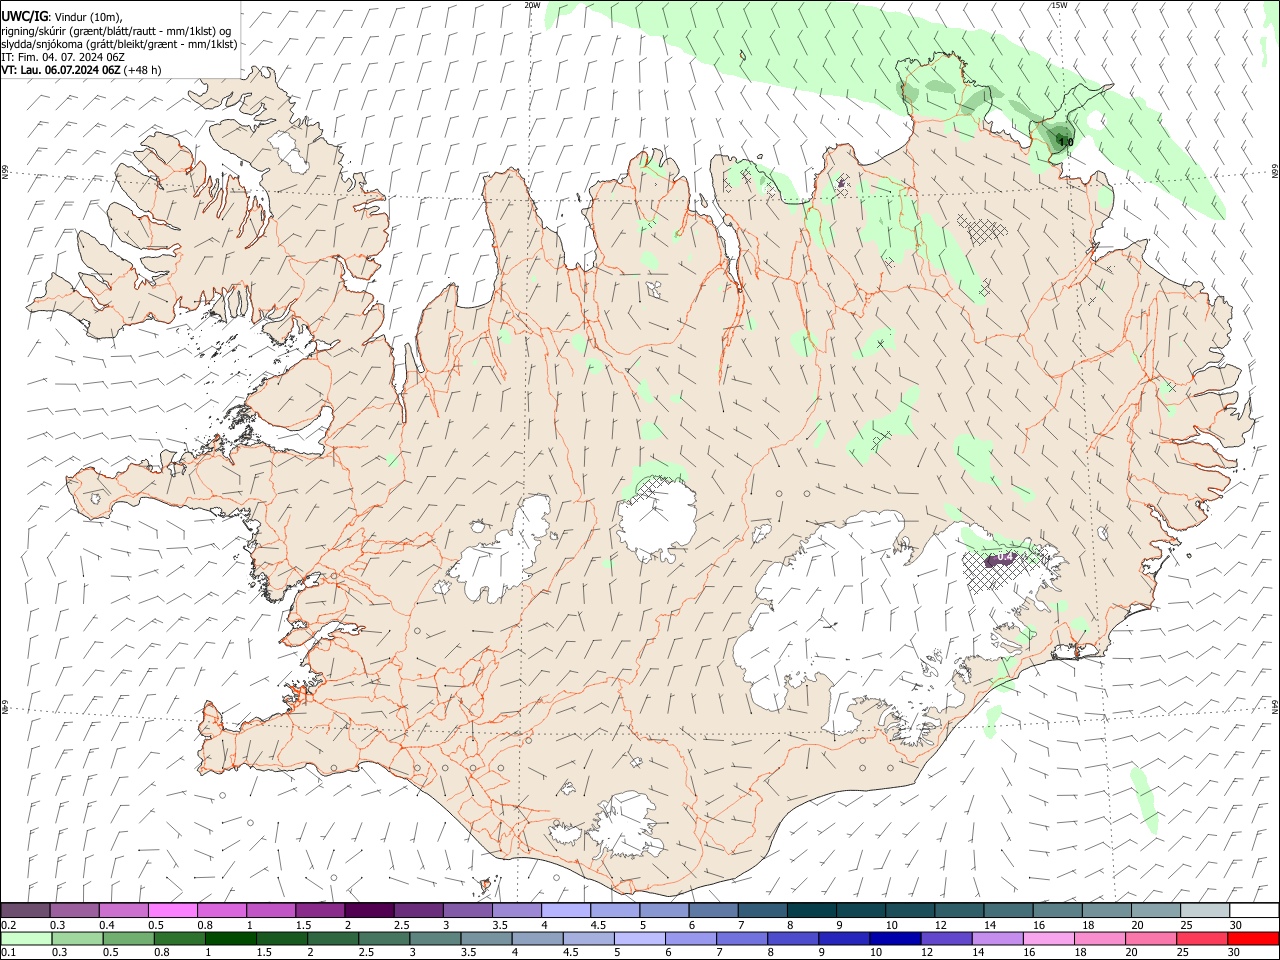Pick lower legend swatch between 6 and 7
The width and height of the screenshot is (1280, 960).
pos(690,939)
